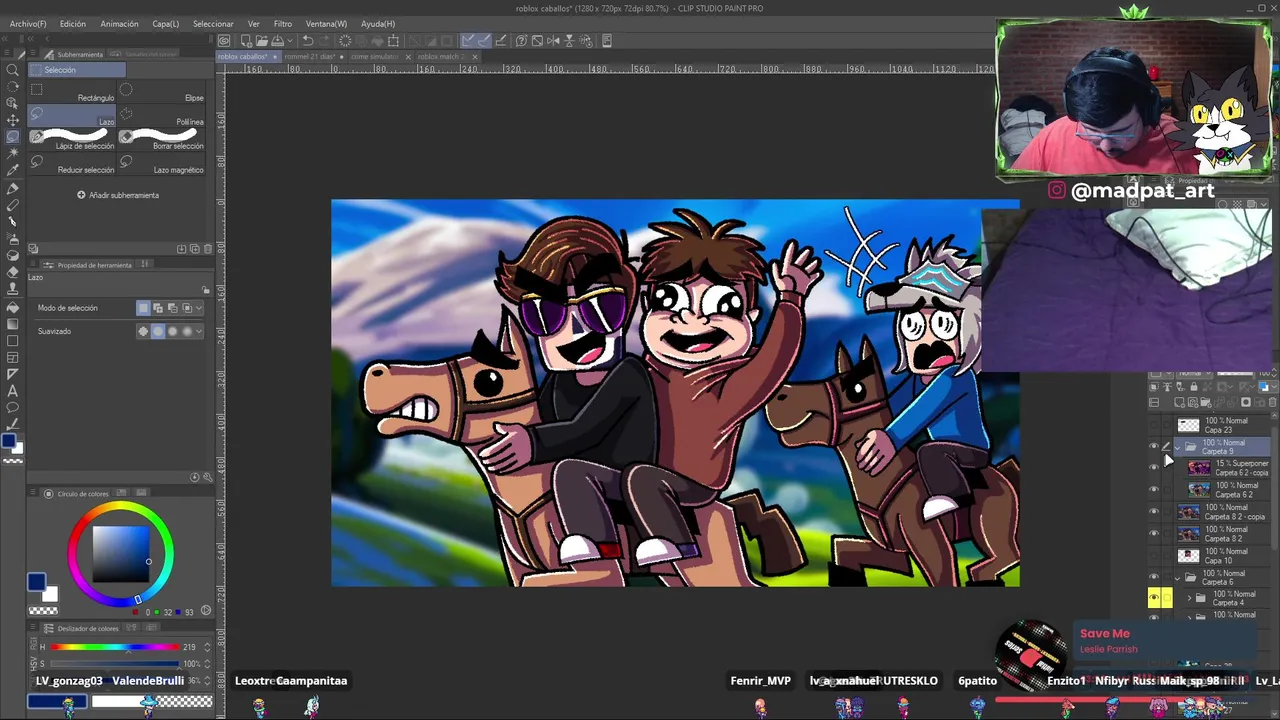
Task: Open the Animación menu
Action: coord(119,23)
